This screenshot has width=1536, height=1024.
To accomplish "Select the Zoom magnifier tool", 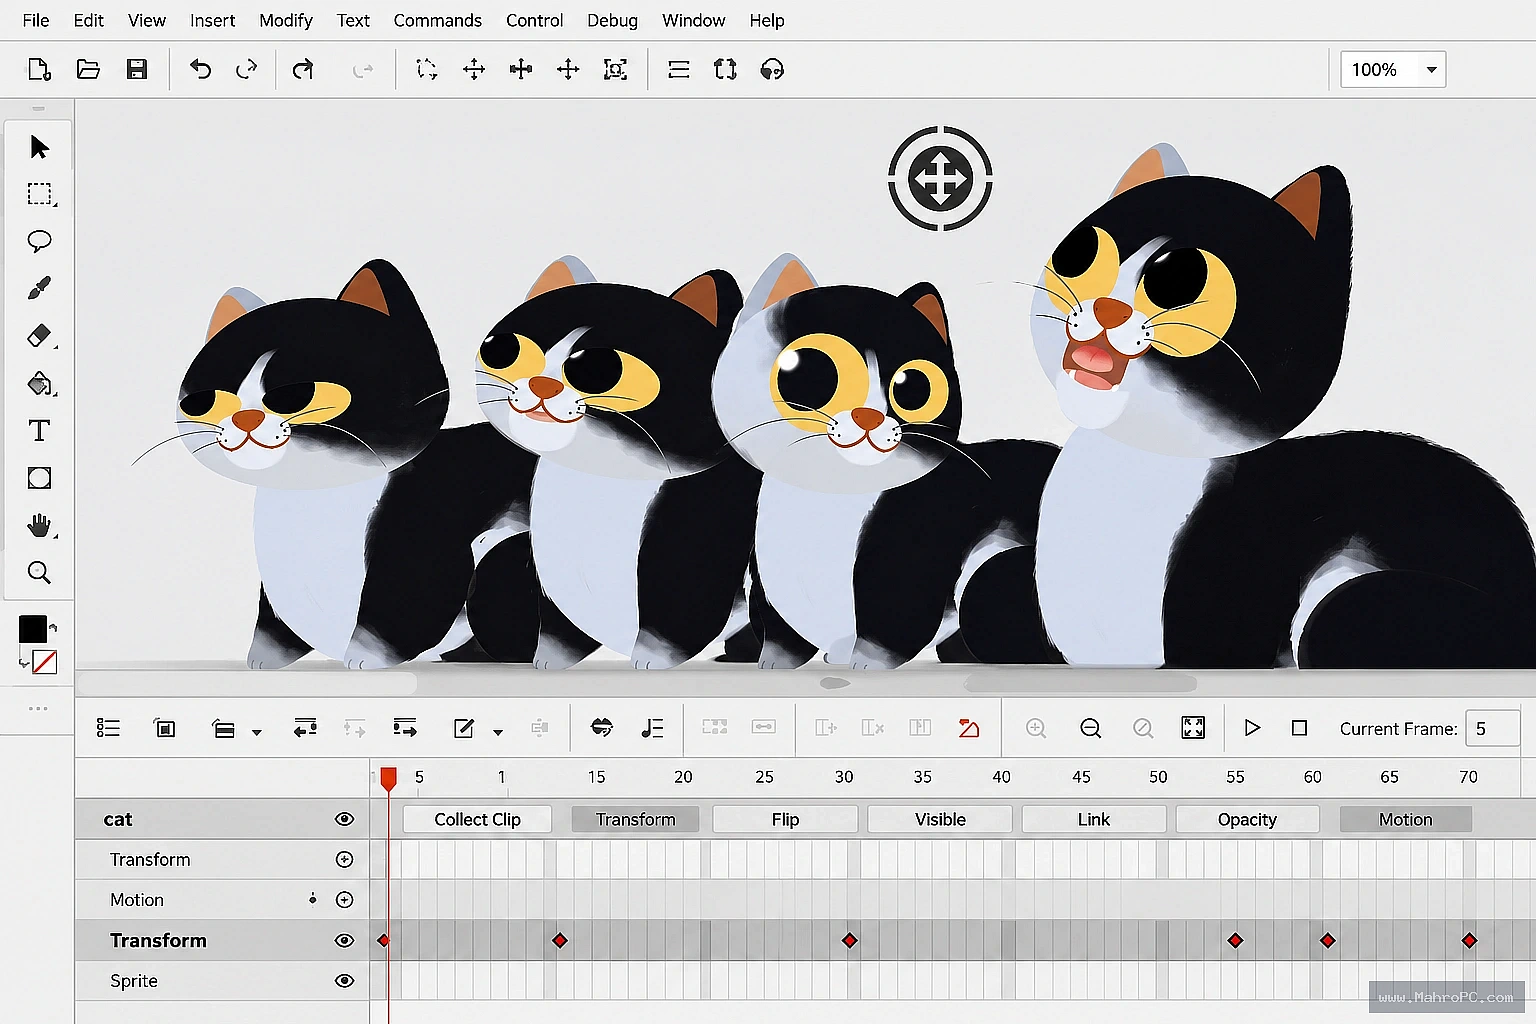I will tap(39, 572).
